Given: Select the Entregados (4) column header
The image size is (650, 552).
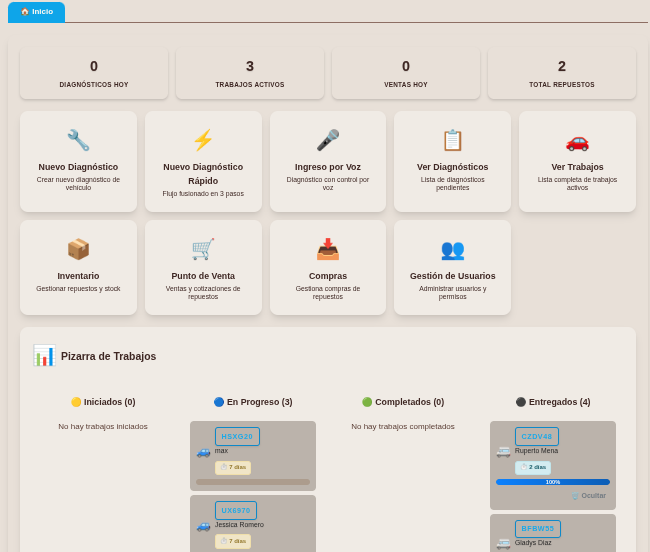Looking at the screenshot, I should pos(553,402).
